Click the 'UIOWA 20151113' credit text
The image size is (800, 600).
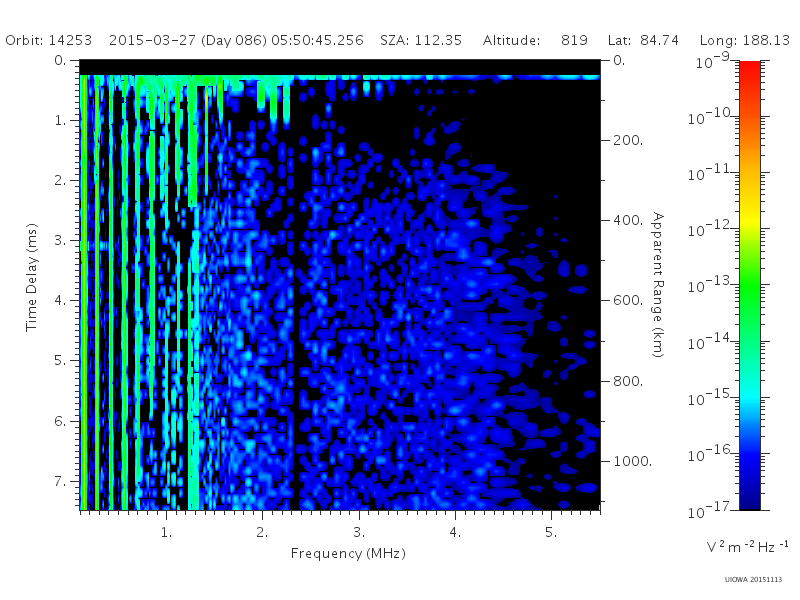coord(753,579)
